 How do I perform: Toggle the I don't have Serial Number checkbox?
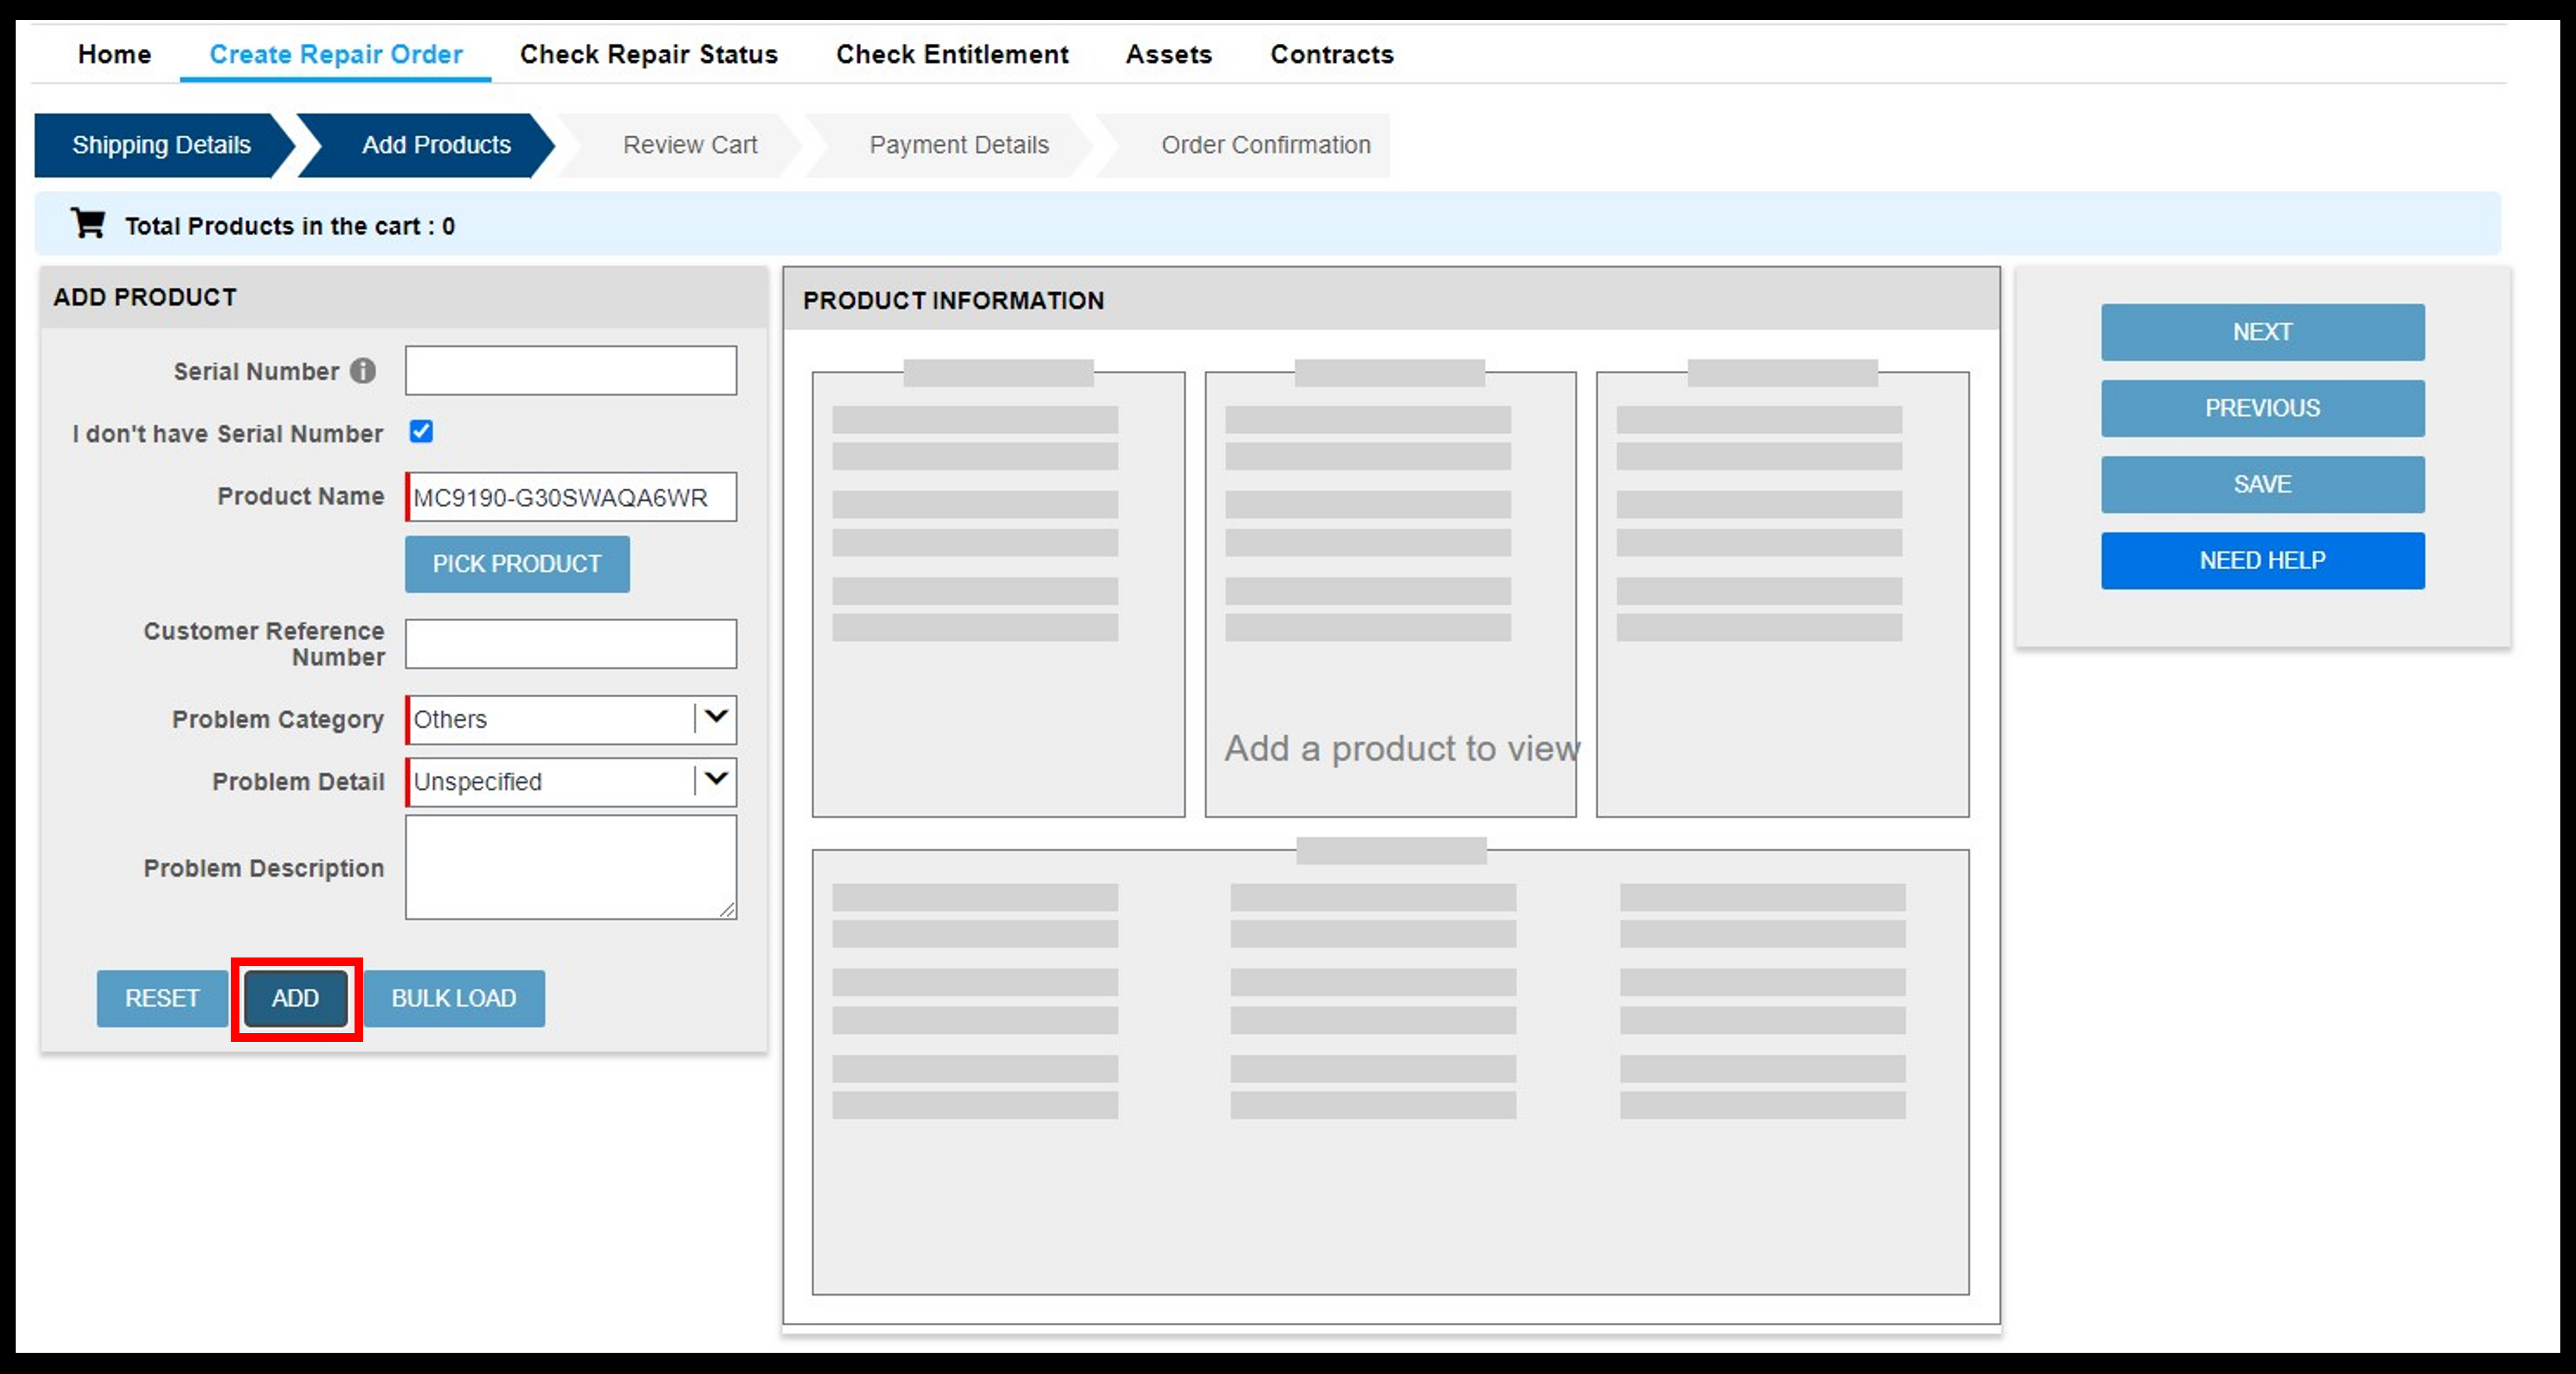423,432
